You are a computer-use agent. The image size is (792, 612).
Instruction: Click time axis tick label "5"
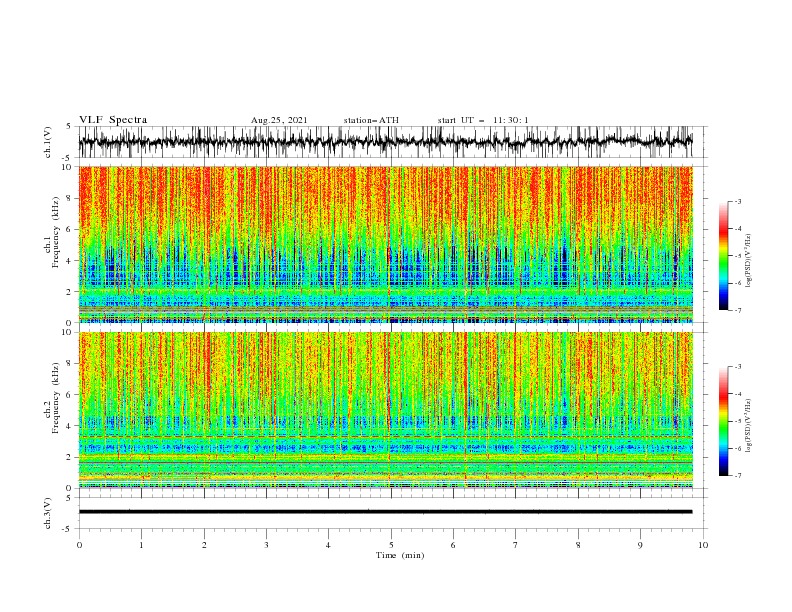point(391,545)
